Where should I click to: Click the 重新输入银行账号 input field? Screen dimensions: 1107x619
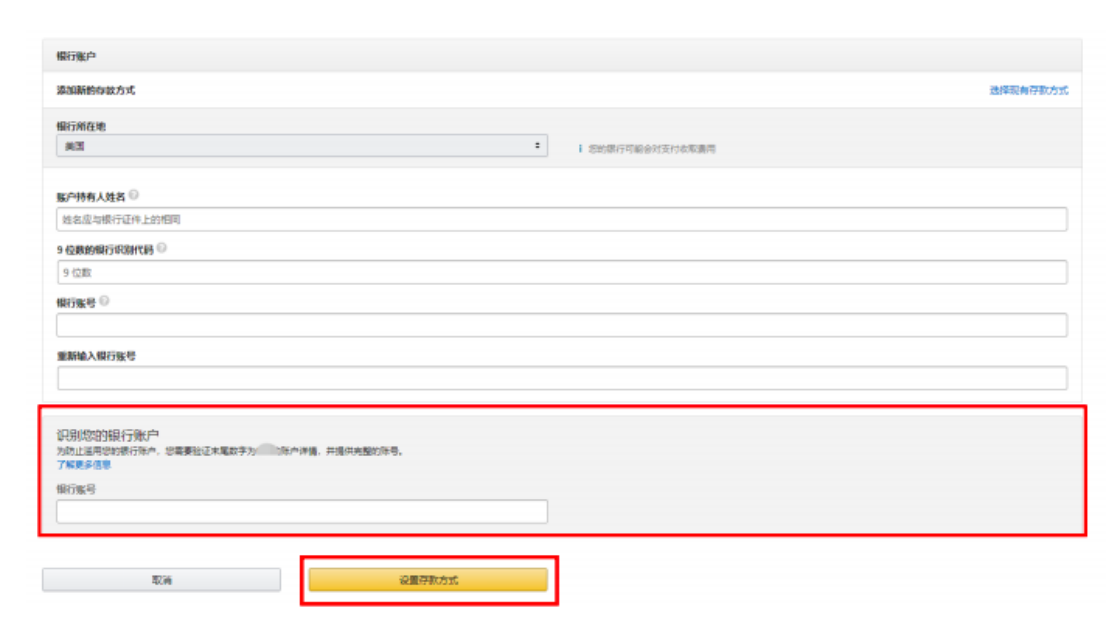tap(561, 378)
